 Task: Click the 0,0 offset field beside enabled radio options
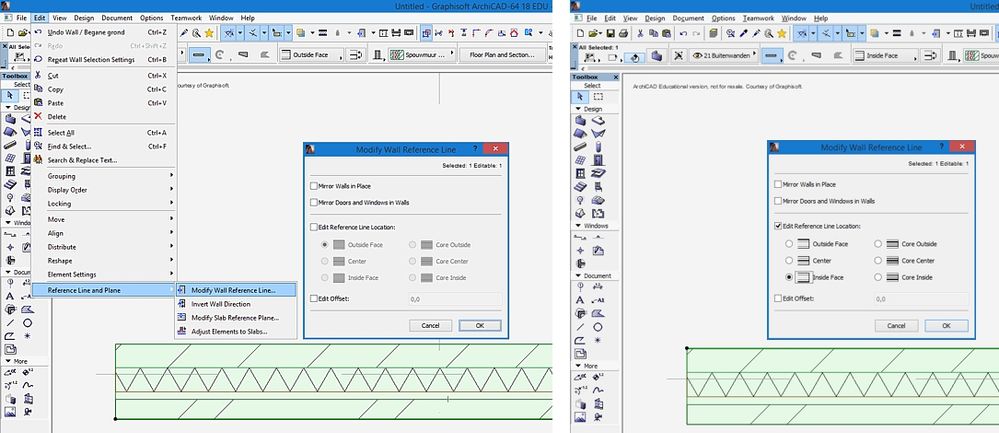[x=921, y=298]
